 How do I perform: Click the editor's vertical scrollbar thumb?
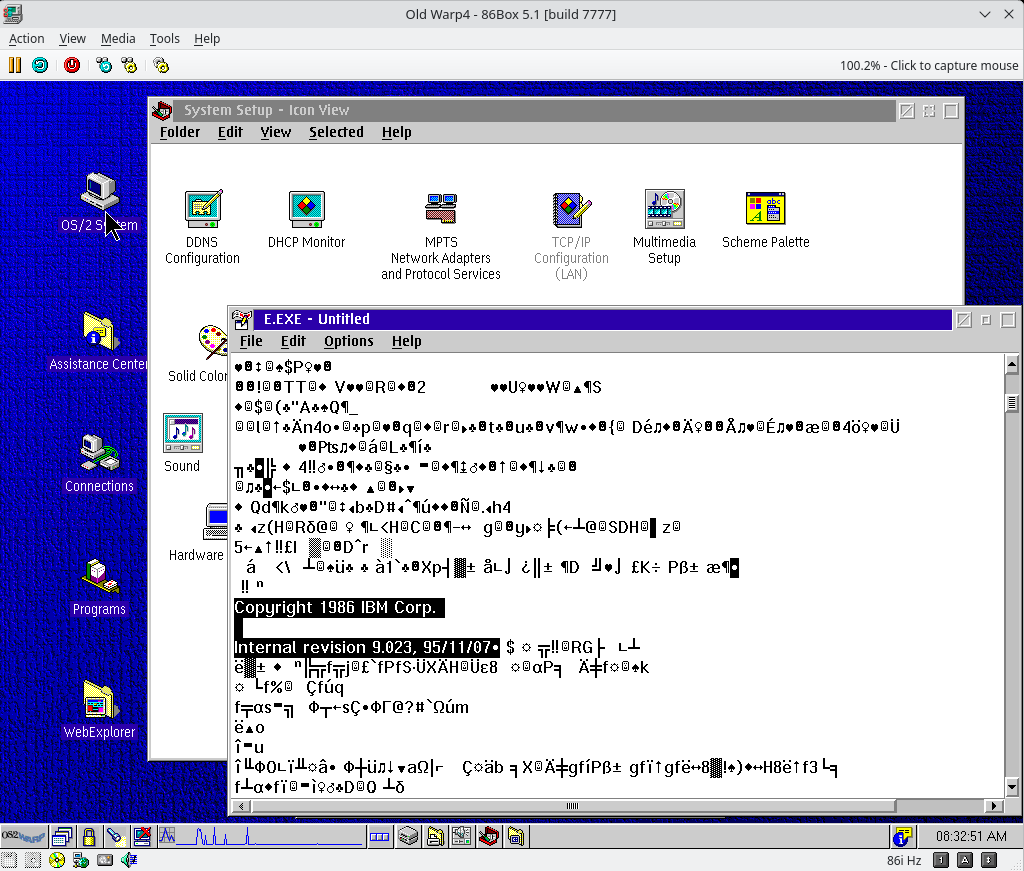click(x=1012, y=403)
